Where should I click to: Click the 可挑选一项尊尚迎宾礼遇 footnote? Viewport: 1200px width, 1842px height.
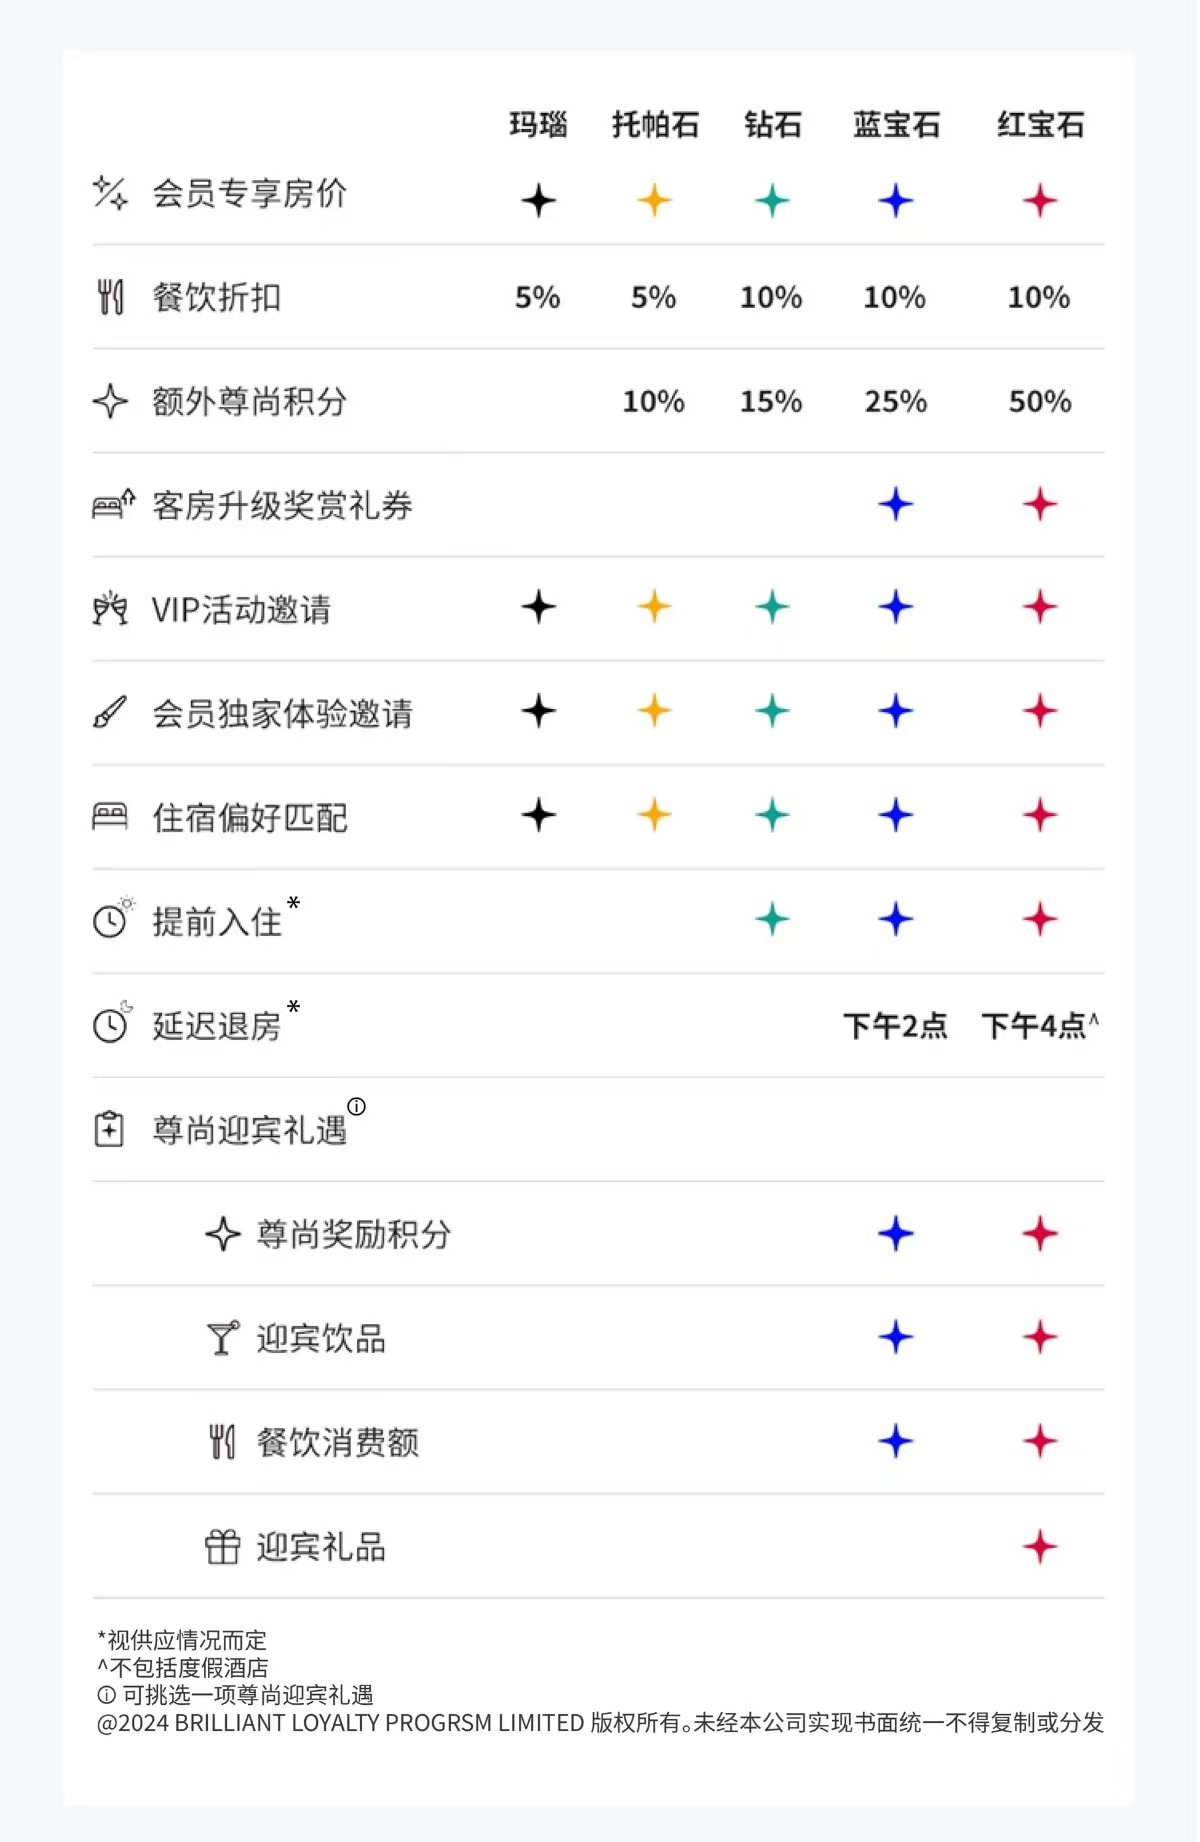248,1695
